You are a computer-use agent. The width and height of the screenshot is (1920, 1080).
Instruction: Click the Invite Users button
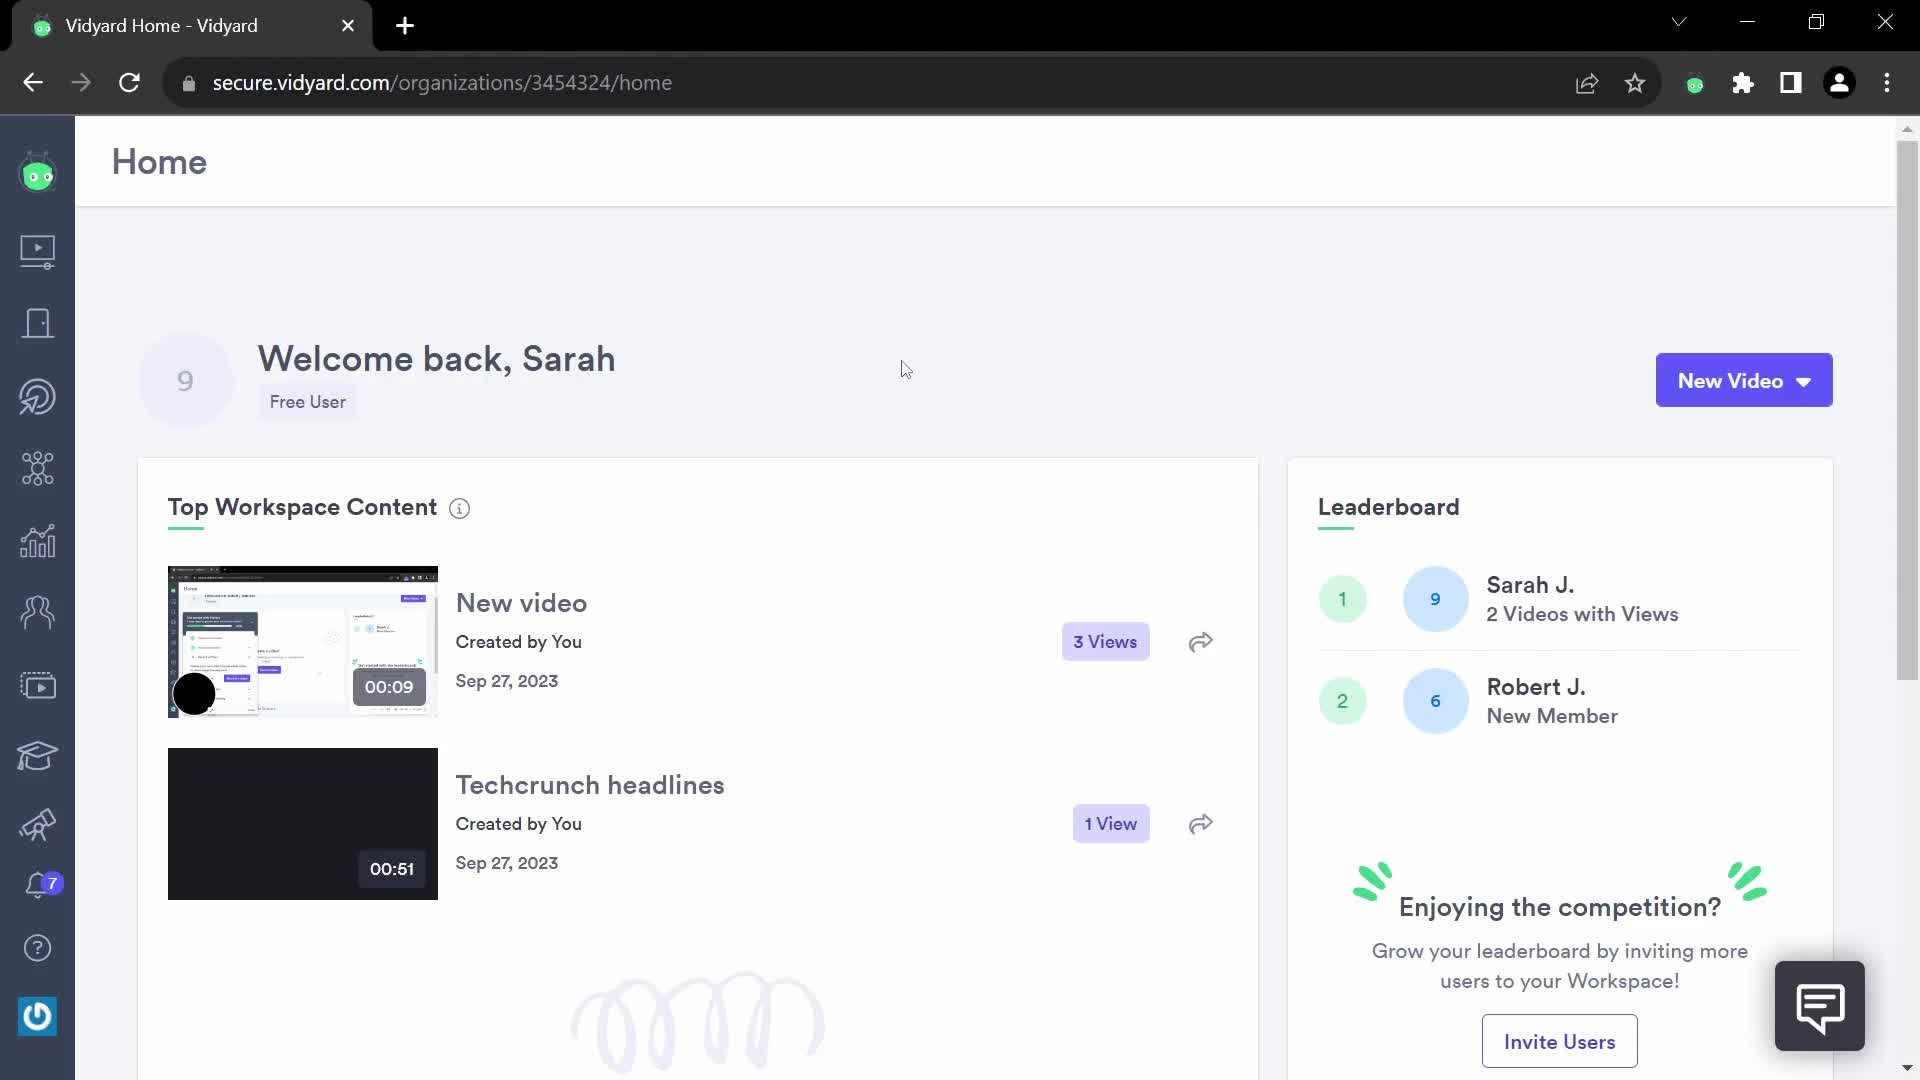1559,1042
